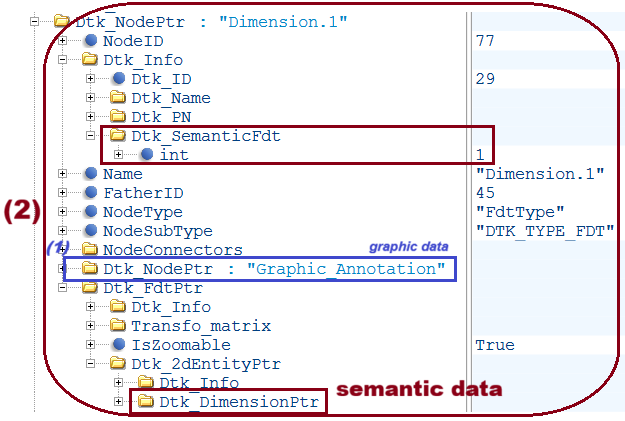Click the blue sphere icon next to NodeID
625x421 pixels.
pyautogui.click(x=90, y=41)
